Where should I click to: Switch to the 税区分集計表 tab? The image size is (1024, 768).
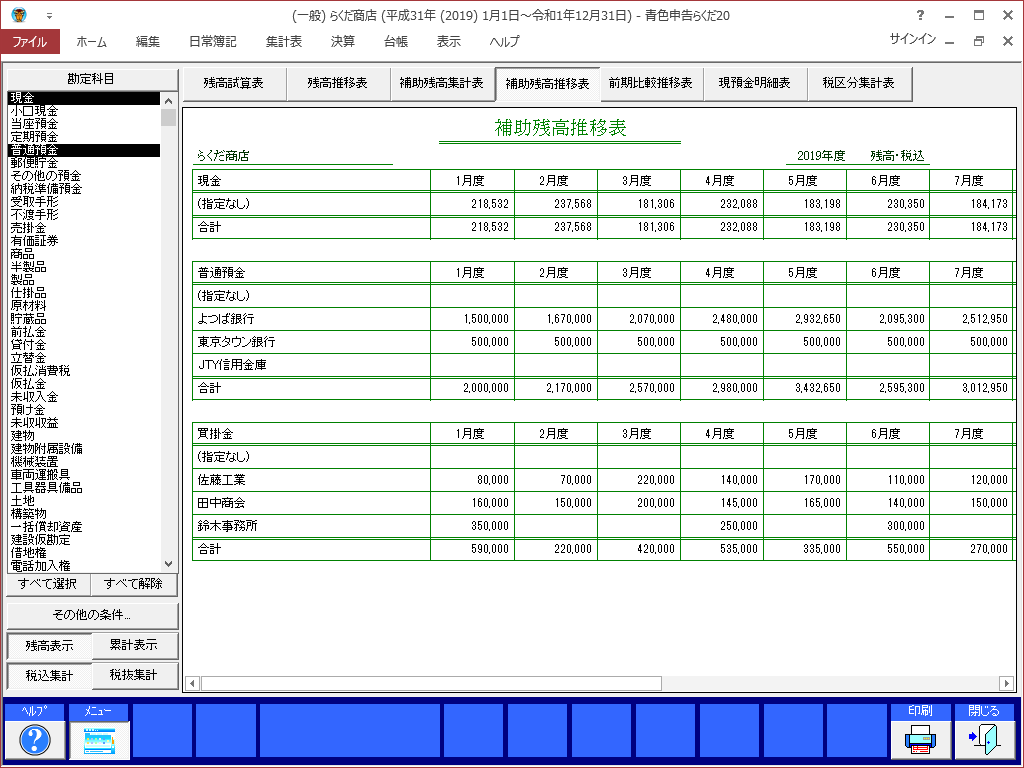click(x=859, y=84)
